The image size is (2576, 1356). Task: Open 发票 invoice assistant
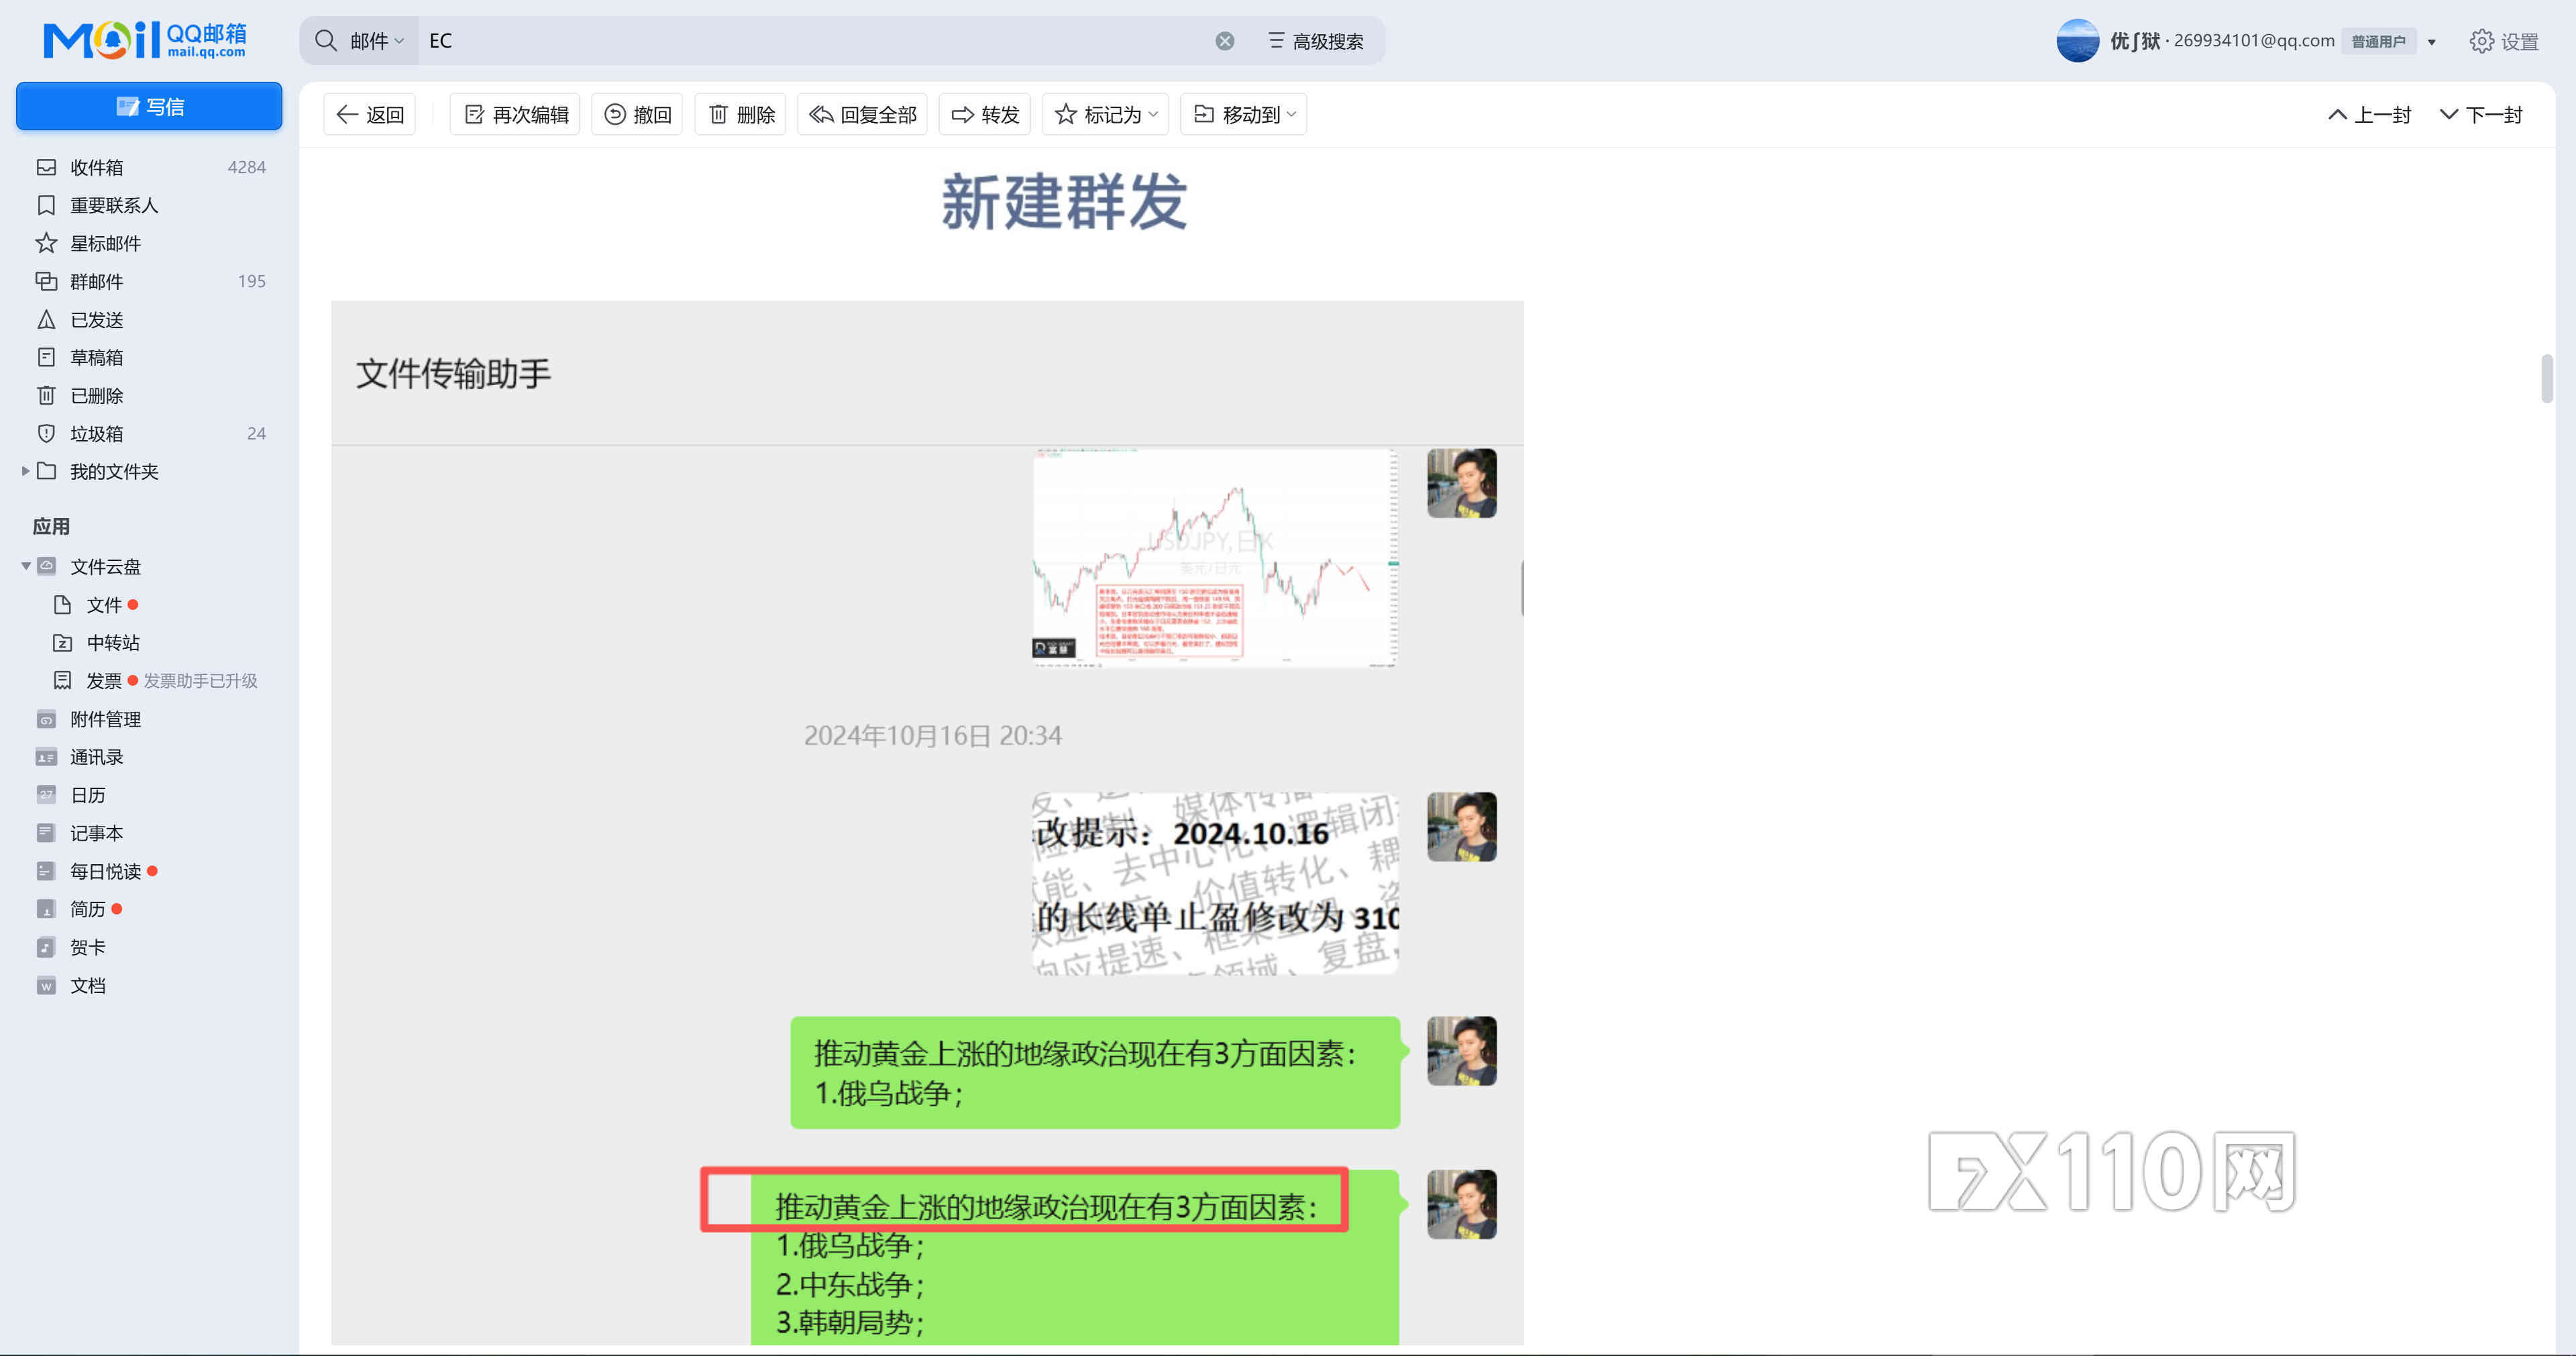[103, 681]
